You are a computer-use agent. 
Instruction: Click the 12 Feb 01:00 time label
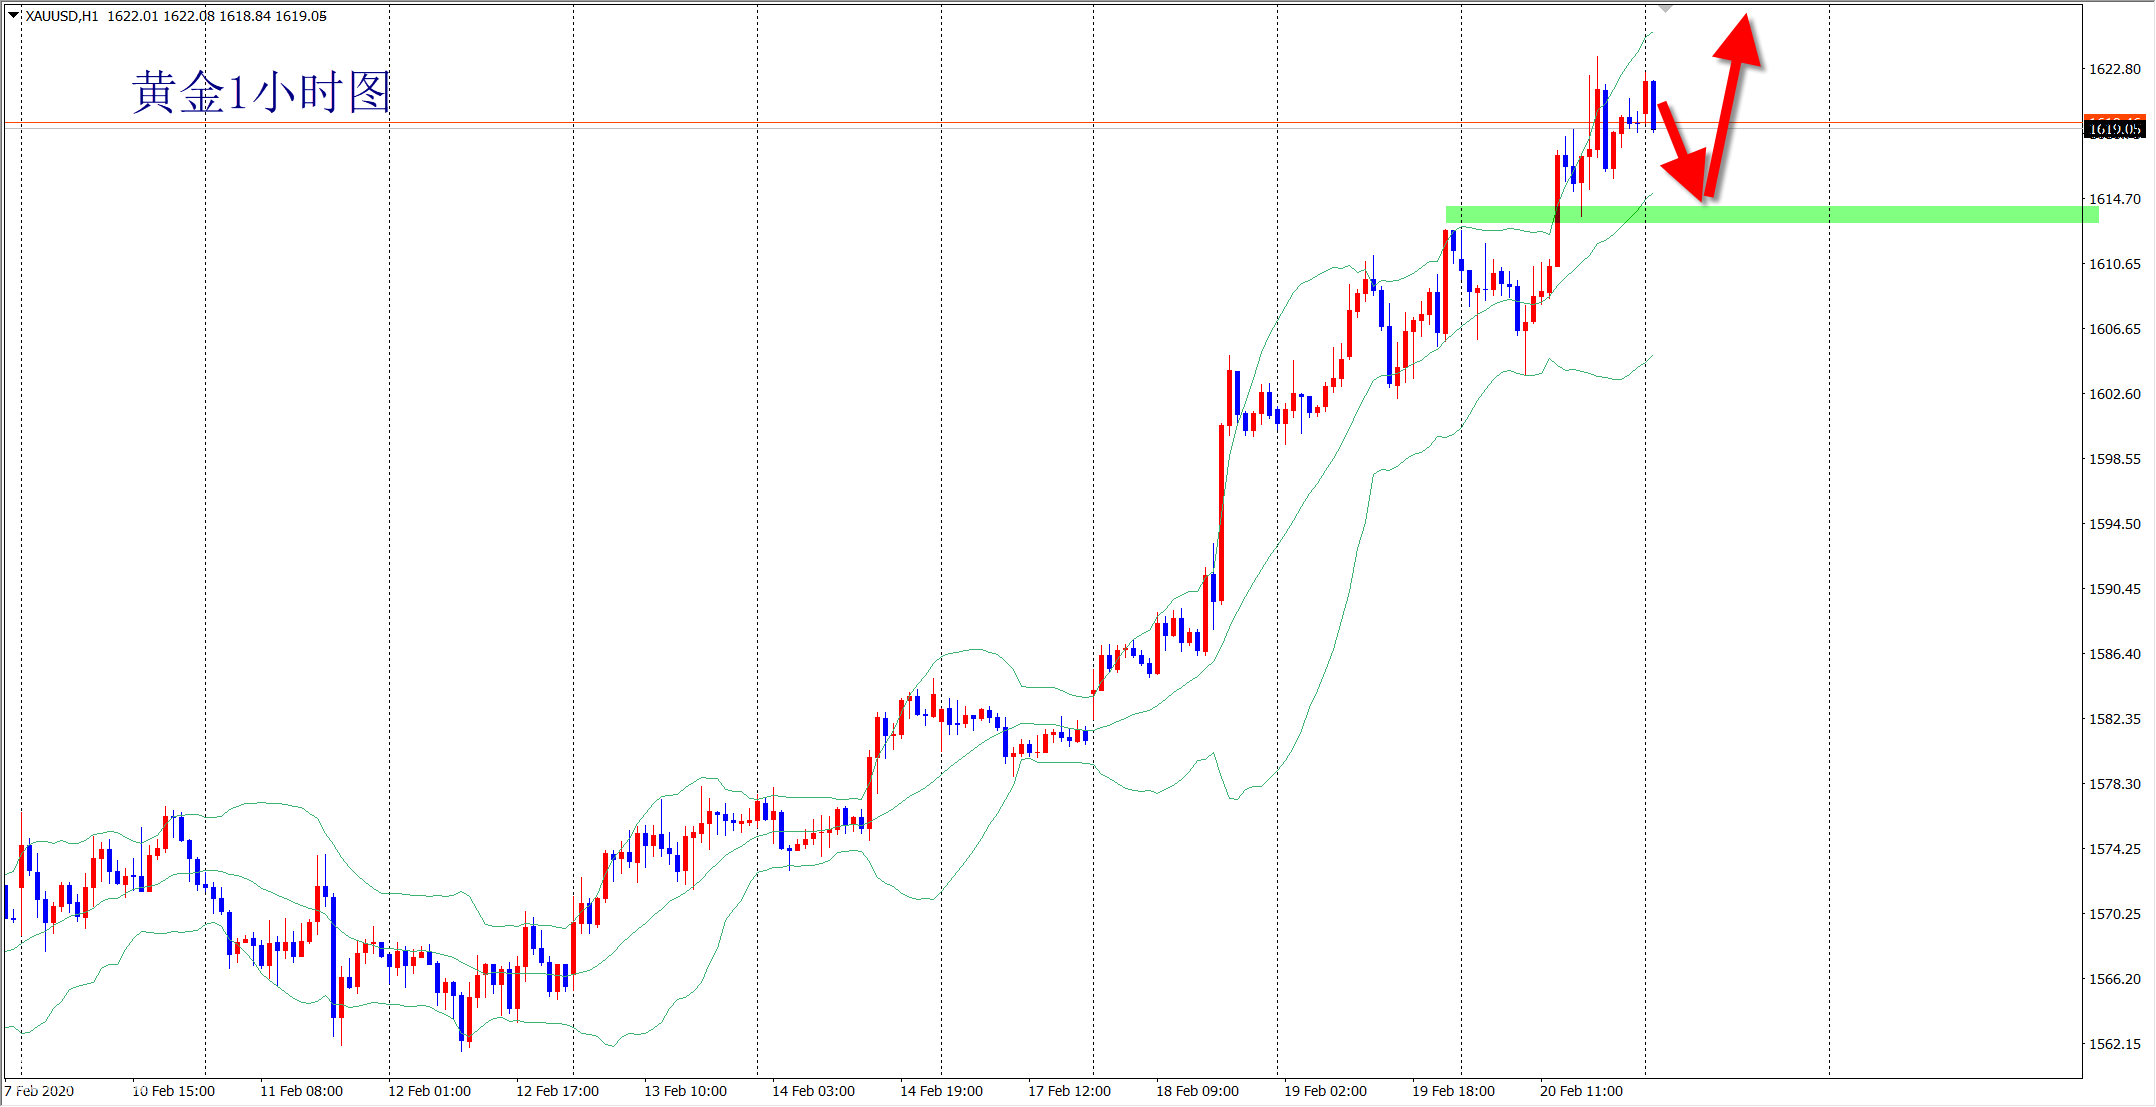(429, 1091)
